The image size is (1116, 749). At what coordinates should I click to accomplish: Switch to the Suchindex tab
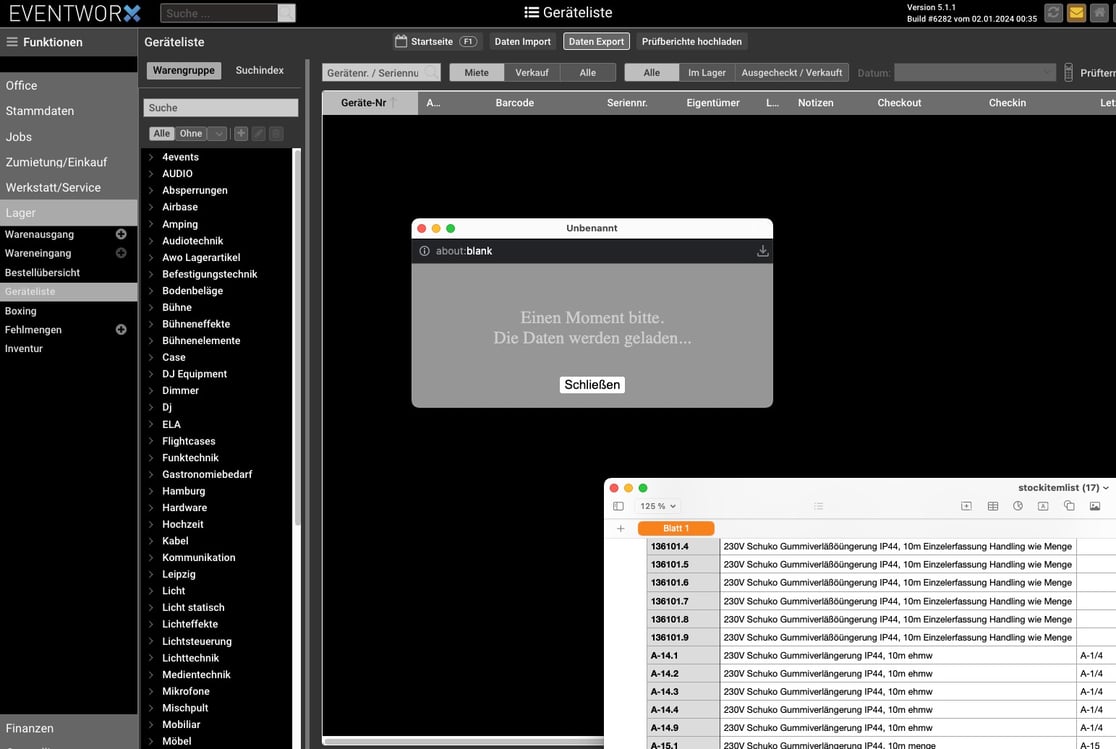point(259,71)
